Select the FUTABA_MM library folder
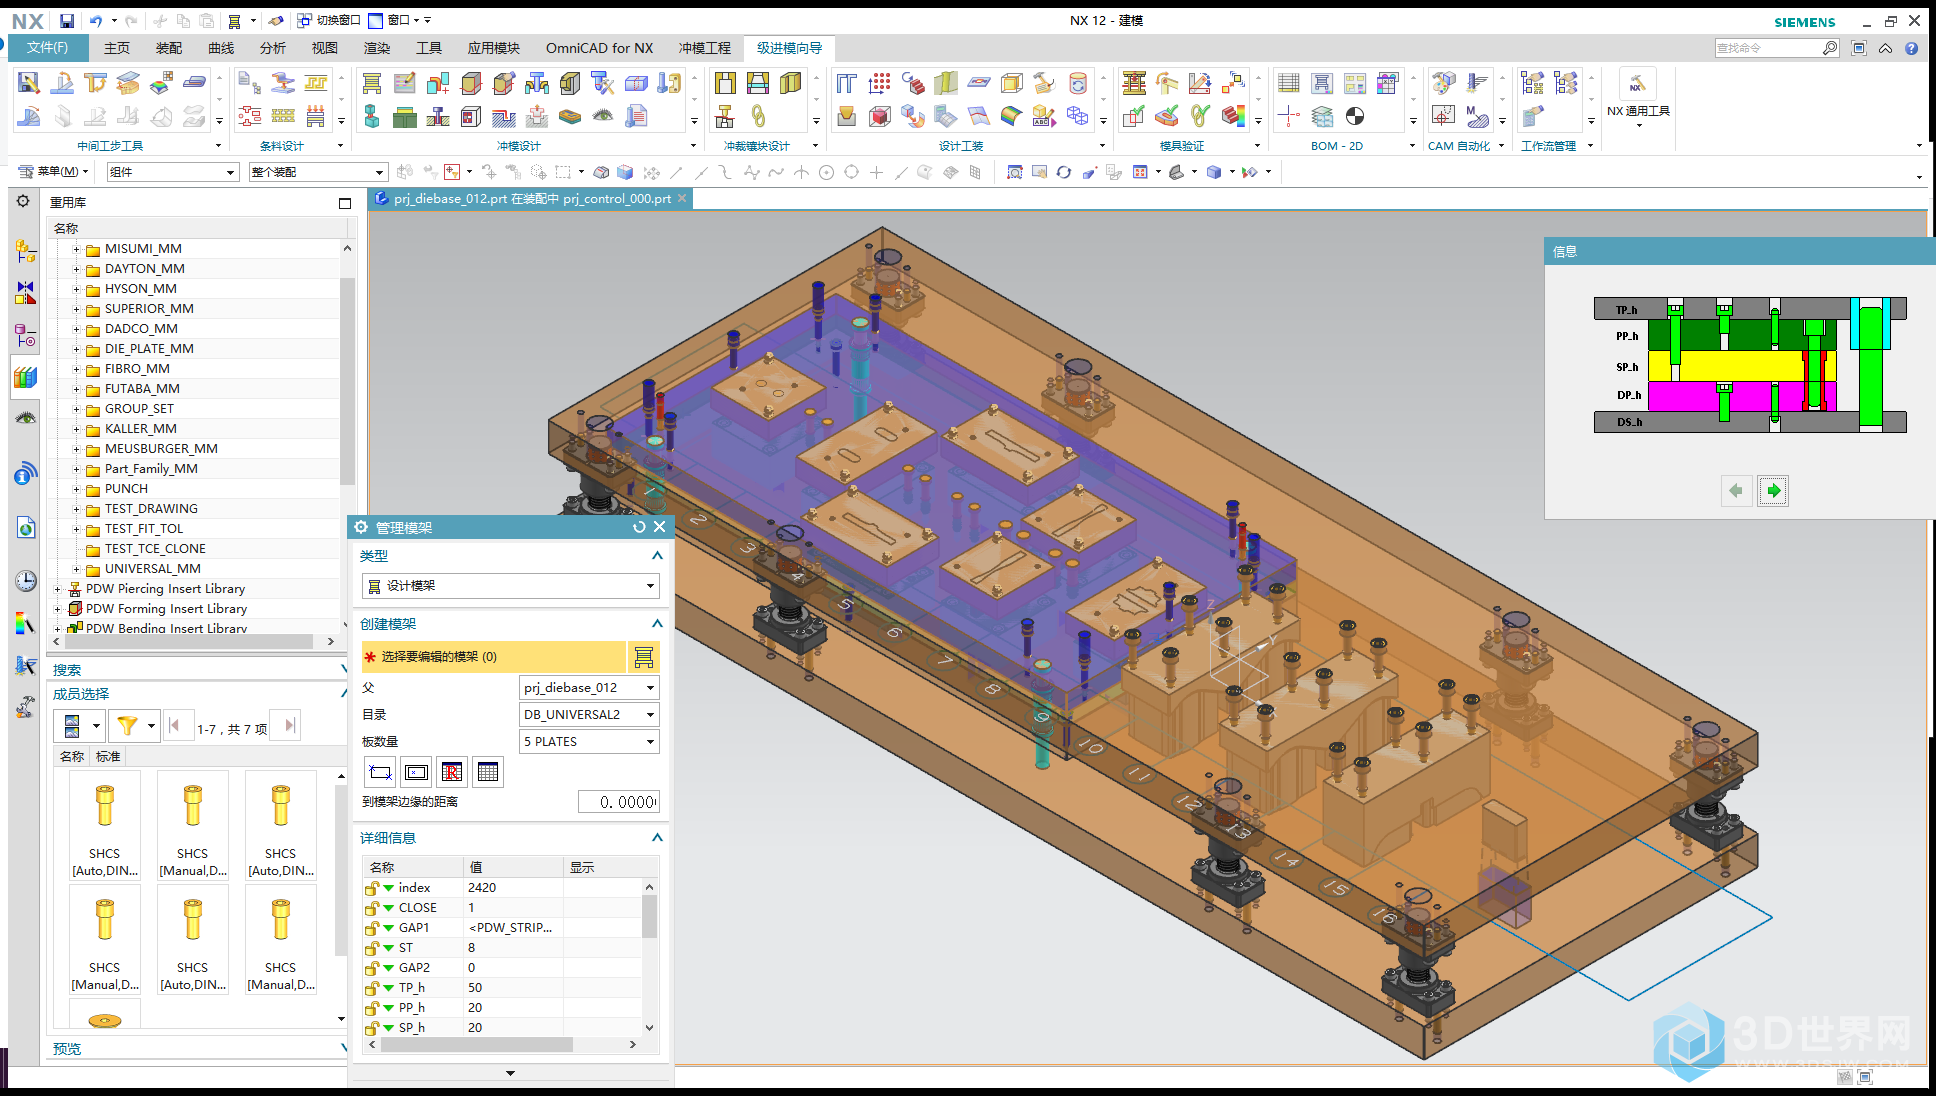 tap(142, 389)
